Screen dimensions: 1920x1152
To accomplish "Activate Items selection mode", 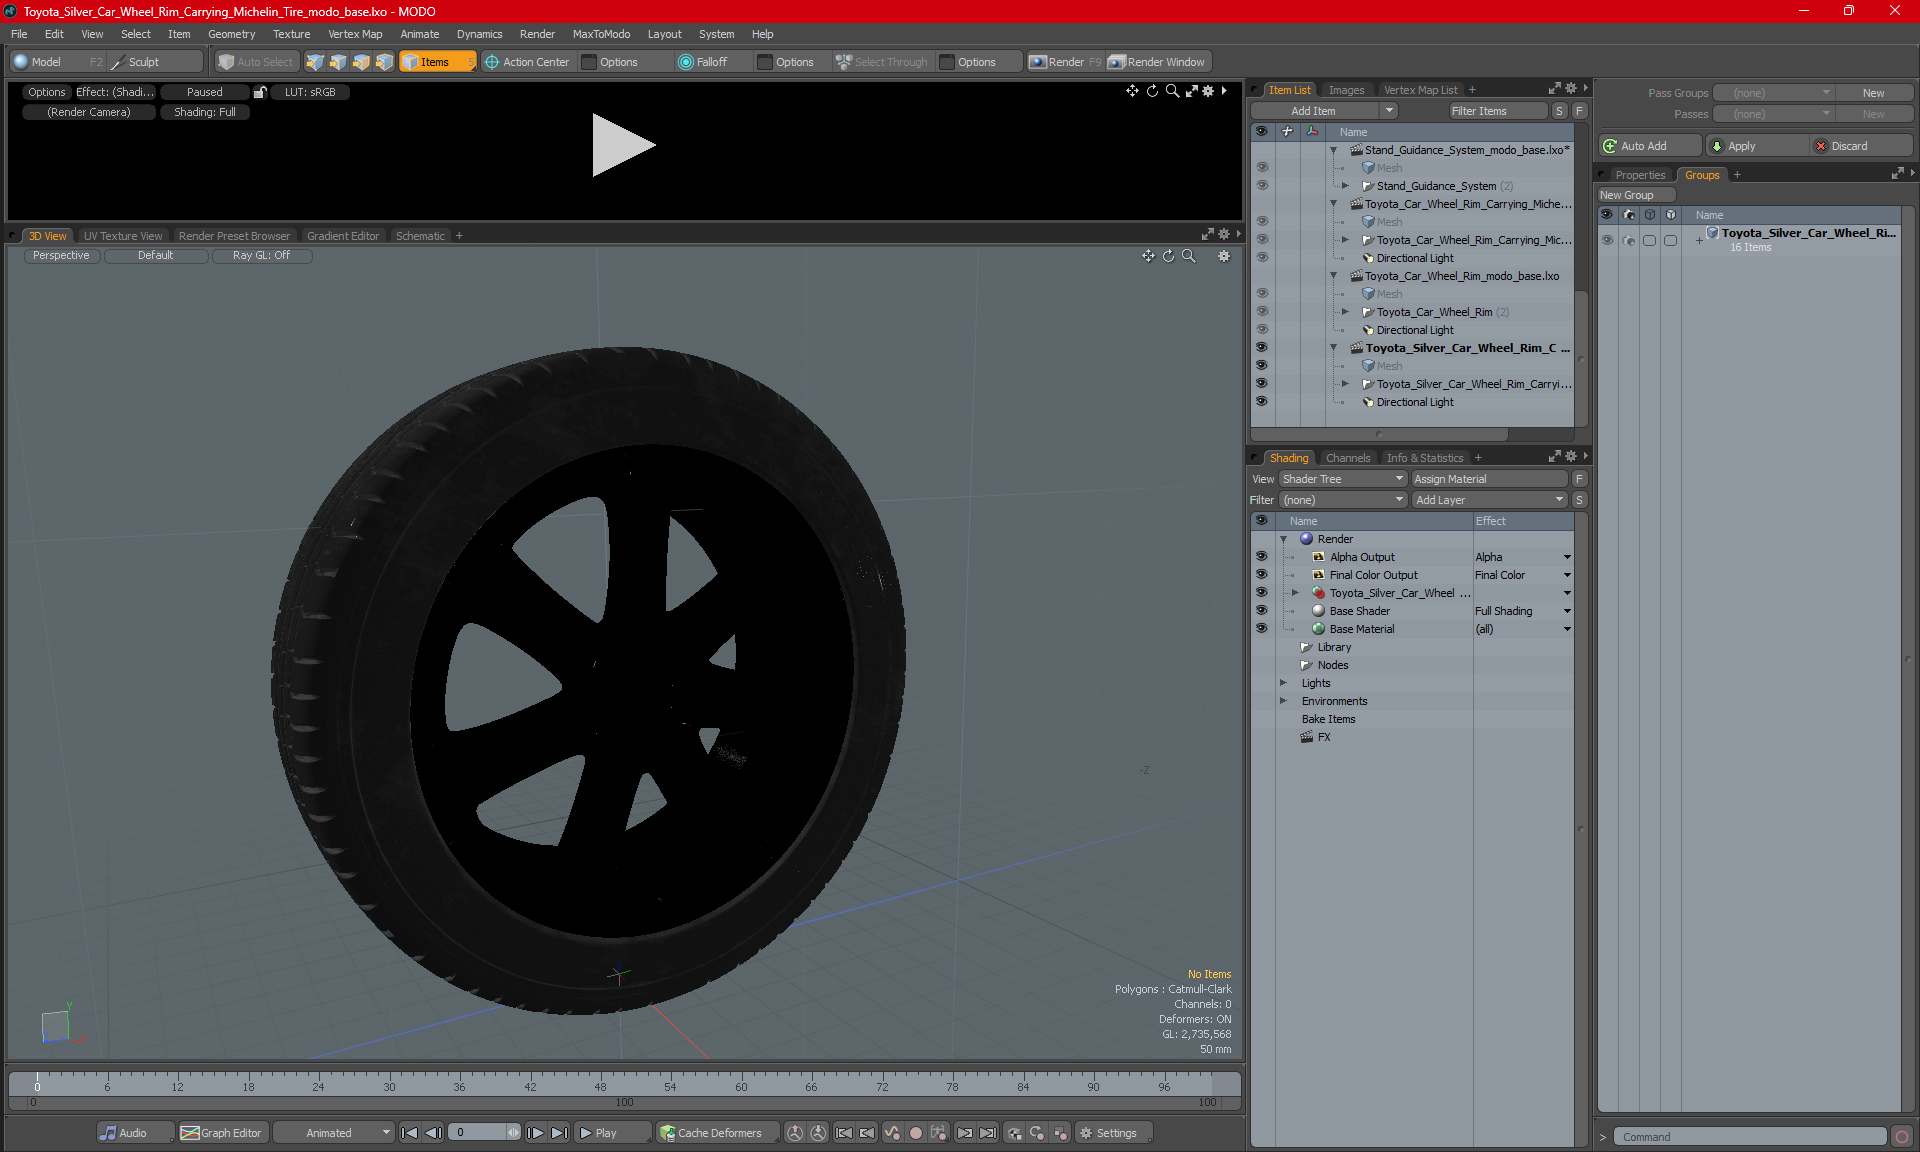I will point(437,62).
